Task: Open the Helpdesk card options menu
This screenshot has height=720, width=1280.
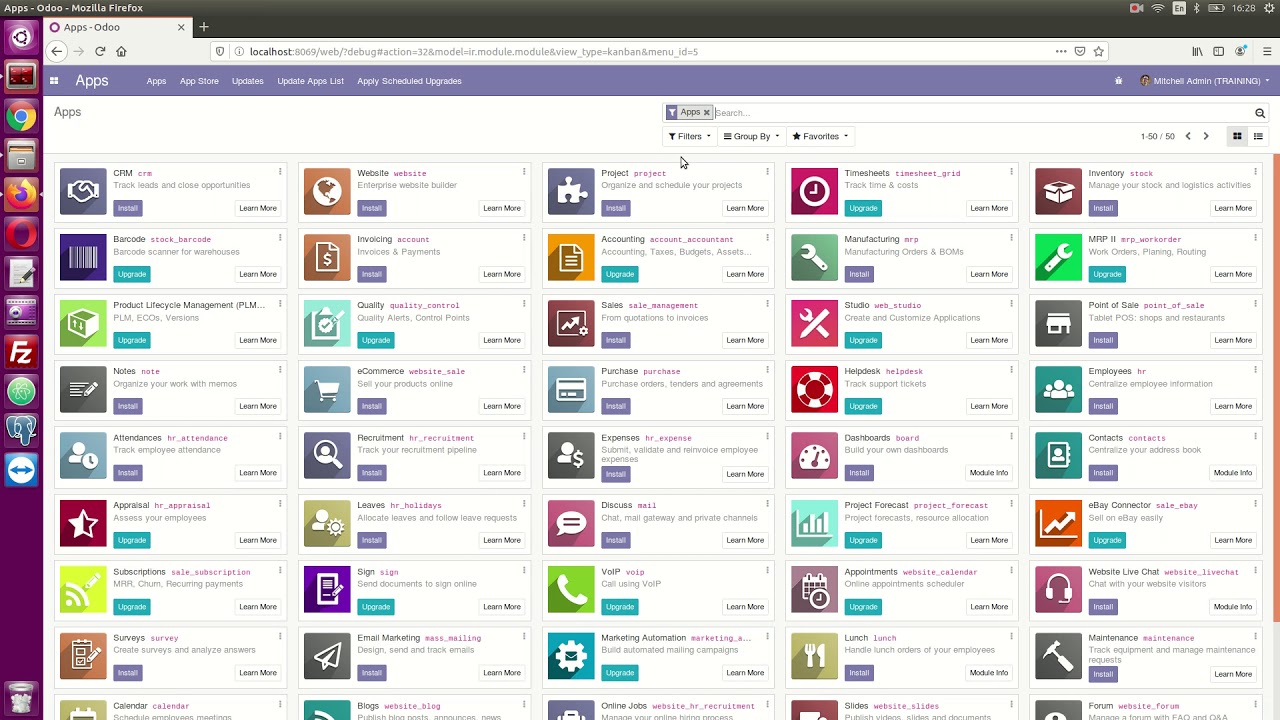Action: pyautogui.click(x=1011, y=370)
